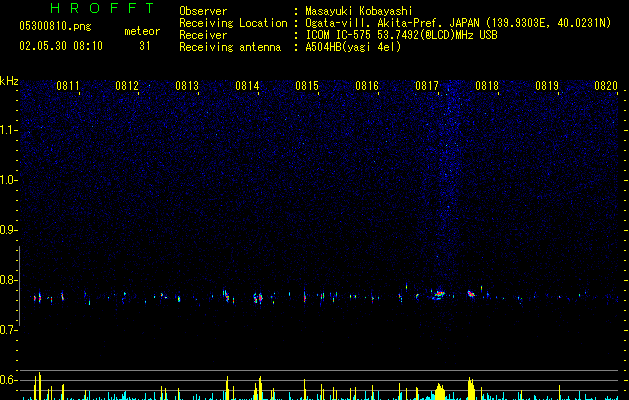Viewport: 629px width, 400px height.
Task: Click the meteor echo just before 0818
Action: [471, 294]
